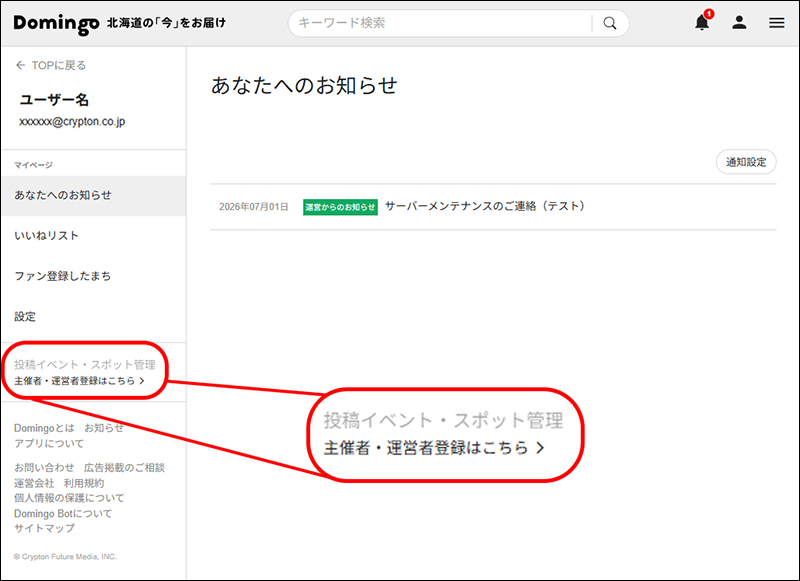Open the 利用規約 footer link
Viewport: 800px width, 581px height.
tap(84, 483)
